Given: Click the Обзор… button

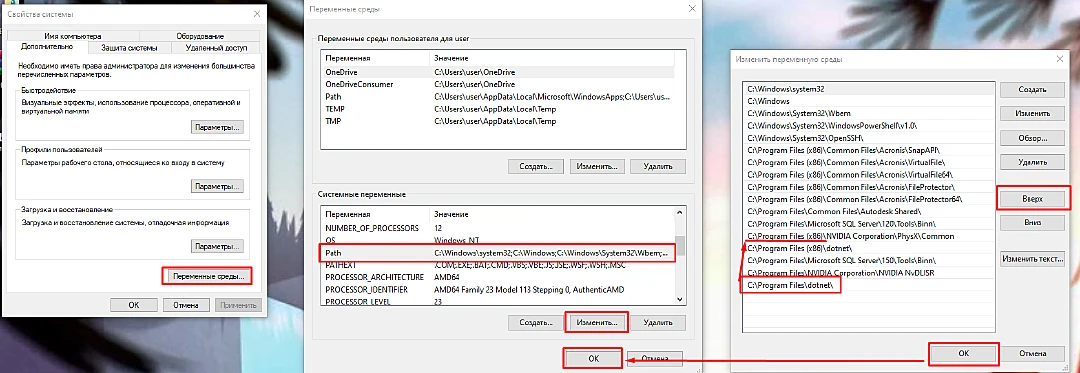Looking at the screenshot, I should 1032,138.
